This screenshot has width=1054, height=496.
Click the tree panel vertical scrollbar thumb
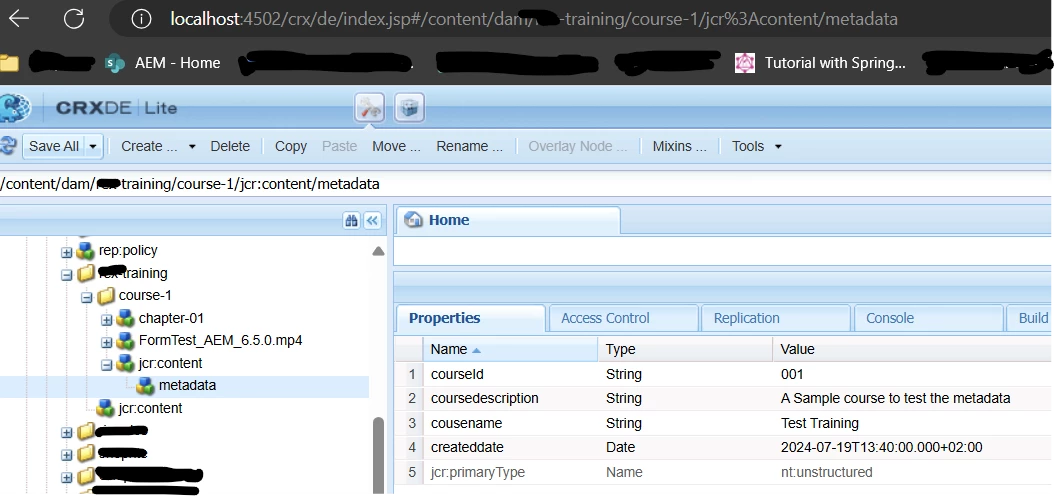378,456
